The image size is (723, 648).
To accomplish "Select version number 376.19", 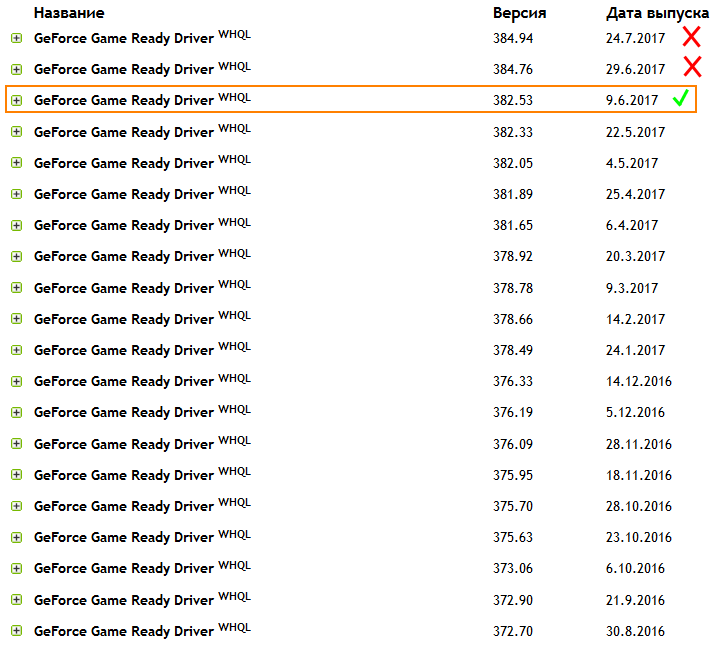I will (x=513, y=412).
